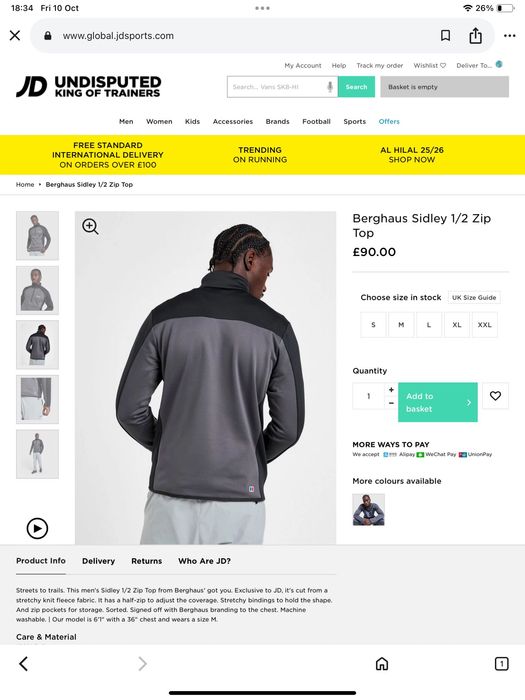Increase quantity with plus stepper
Screen dimensions: 525x700
(x=391, y=390)
